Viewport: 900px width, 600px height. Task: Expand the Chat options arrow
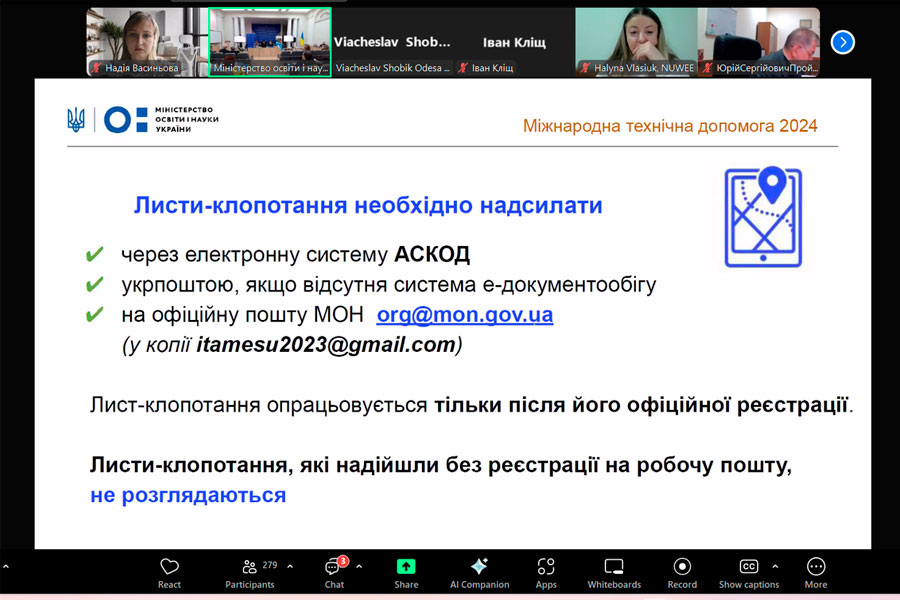(x=359, y=566)
